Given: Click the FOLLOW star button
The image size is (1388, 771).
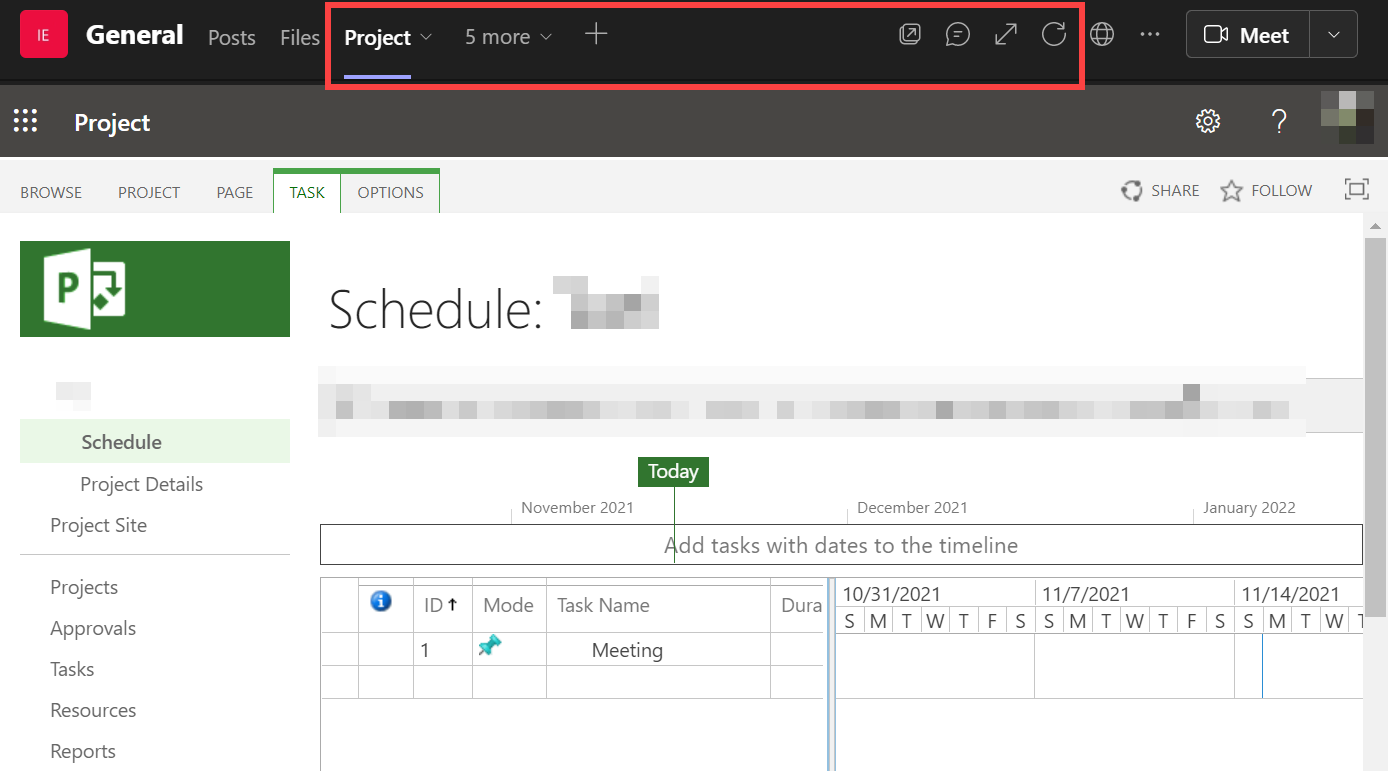Looking at the screenshot, I should [1266, 191].
